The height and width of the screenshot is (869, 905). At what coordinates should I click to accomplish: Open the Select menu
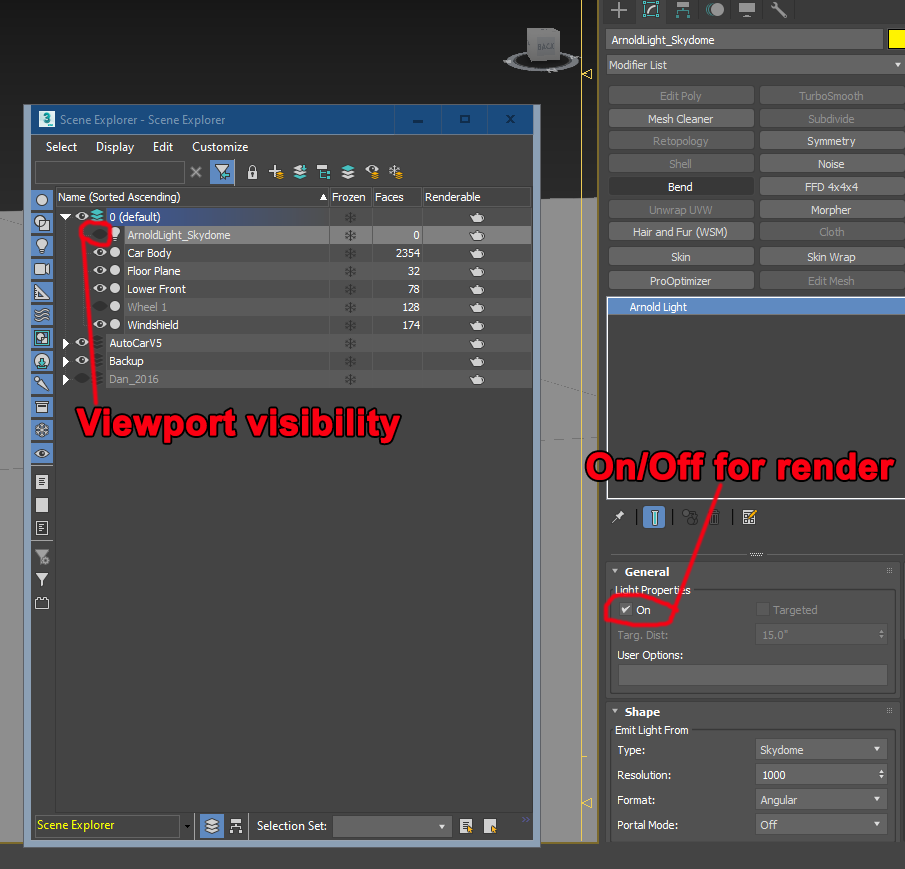pyautogui.click(x=61, y=147)
